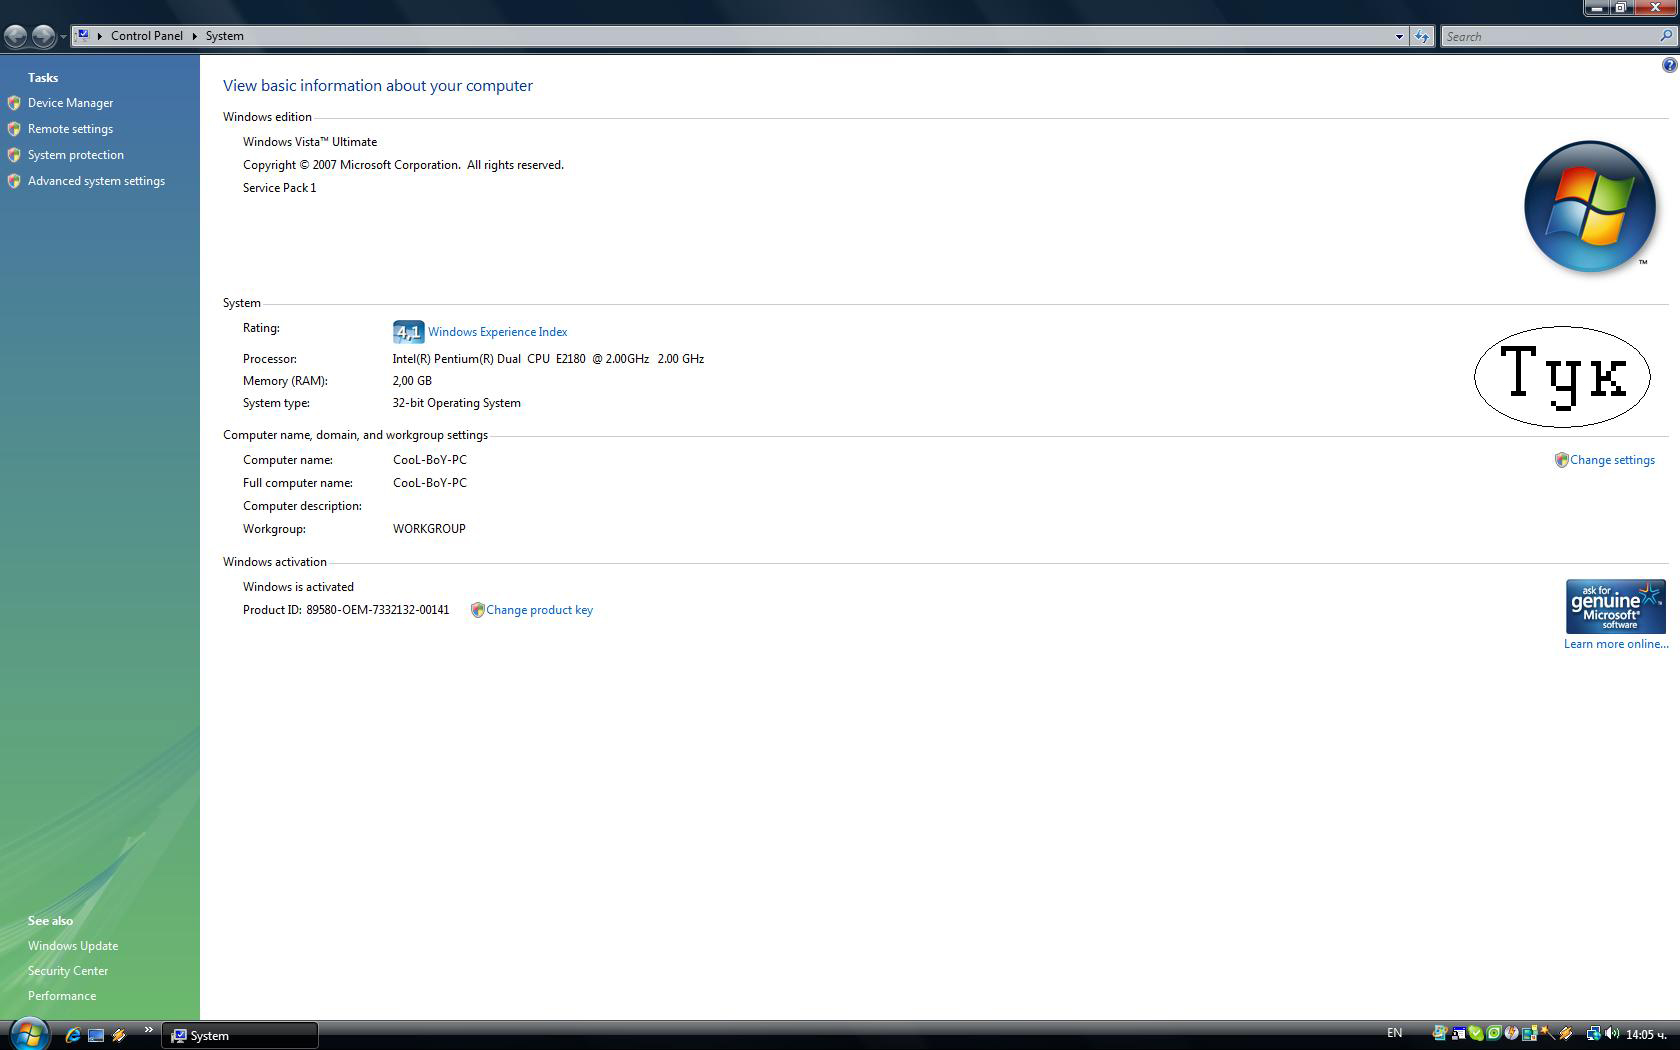Screen dimensions: 1680x1050
Task: Click the sidebar gadgets tray icon
Action: [1530, 1033]
